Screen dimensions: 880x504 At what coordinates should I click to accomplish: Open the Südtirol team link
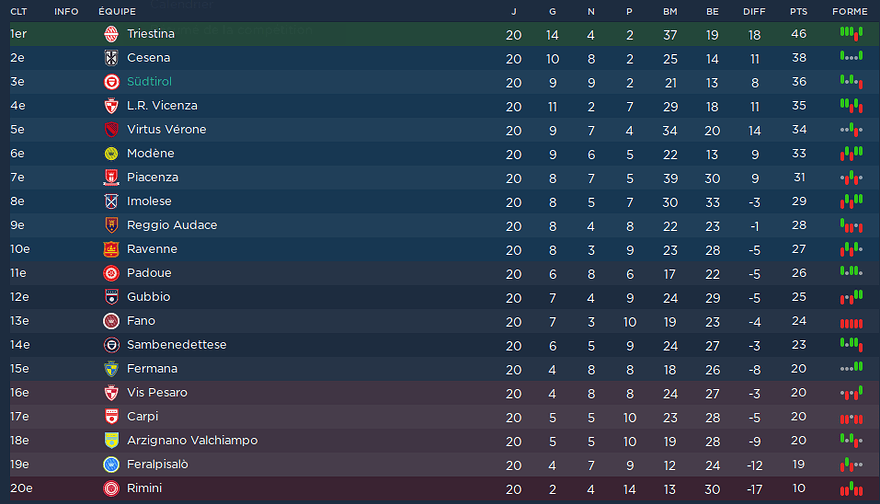(150, 82)
